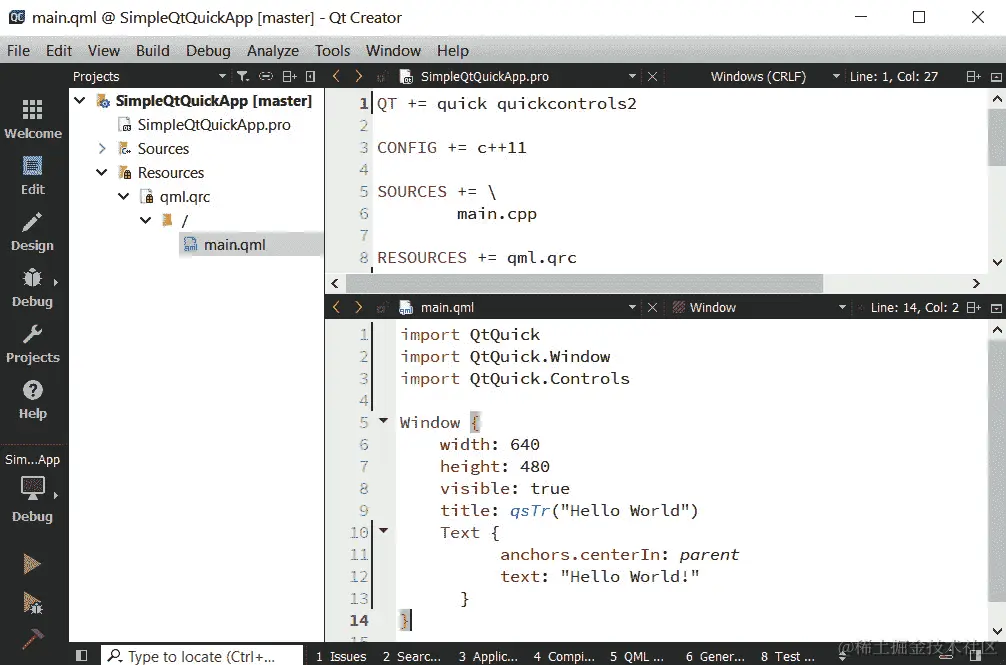Viewport: 1006px width, 665px height.
Task: Open the Sim...App kit selector
Action: [33, 487]
